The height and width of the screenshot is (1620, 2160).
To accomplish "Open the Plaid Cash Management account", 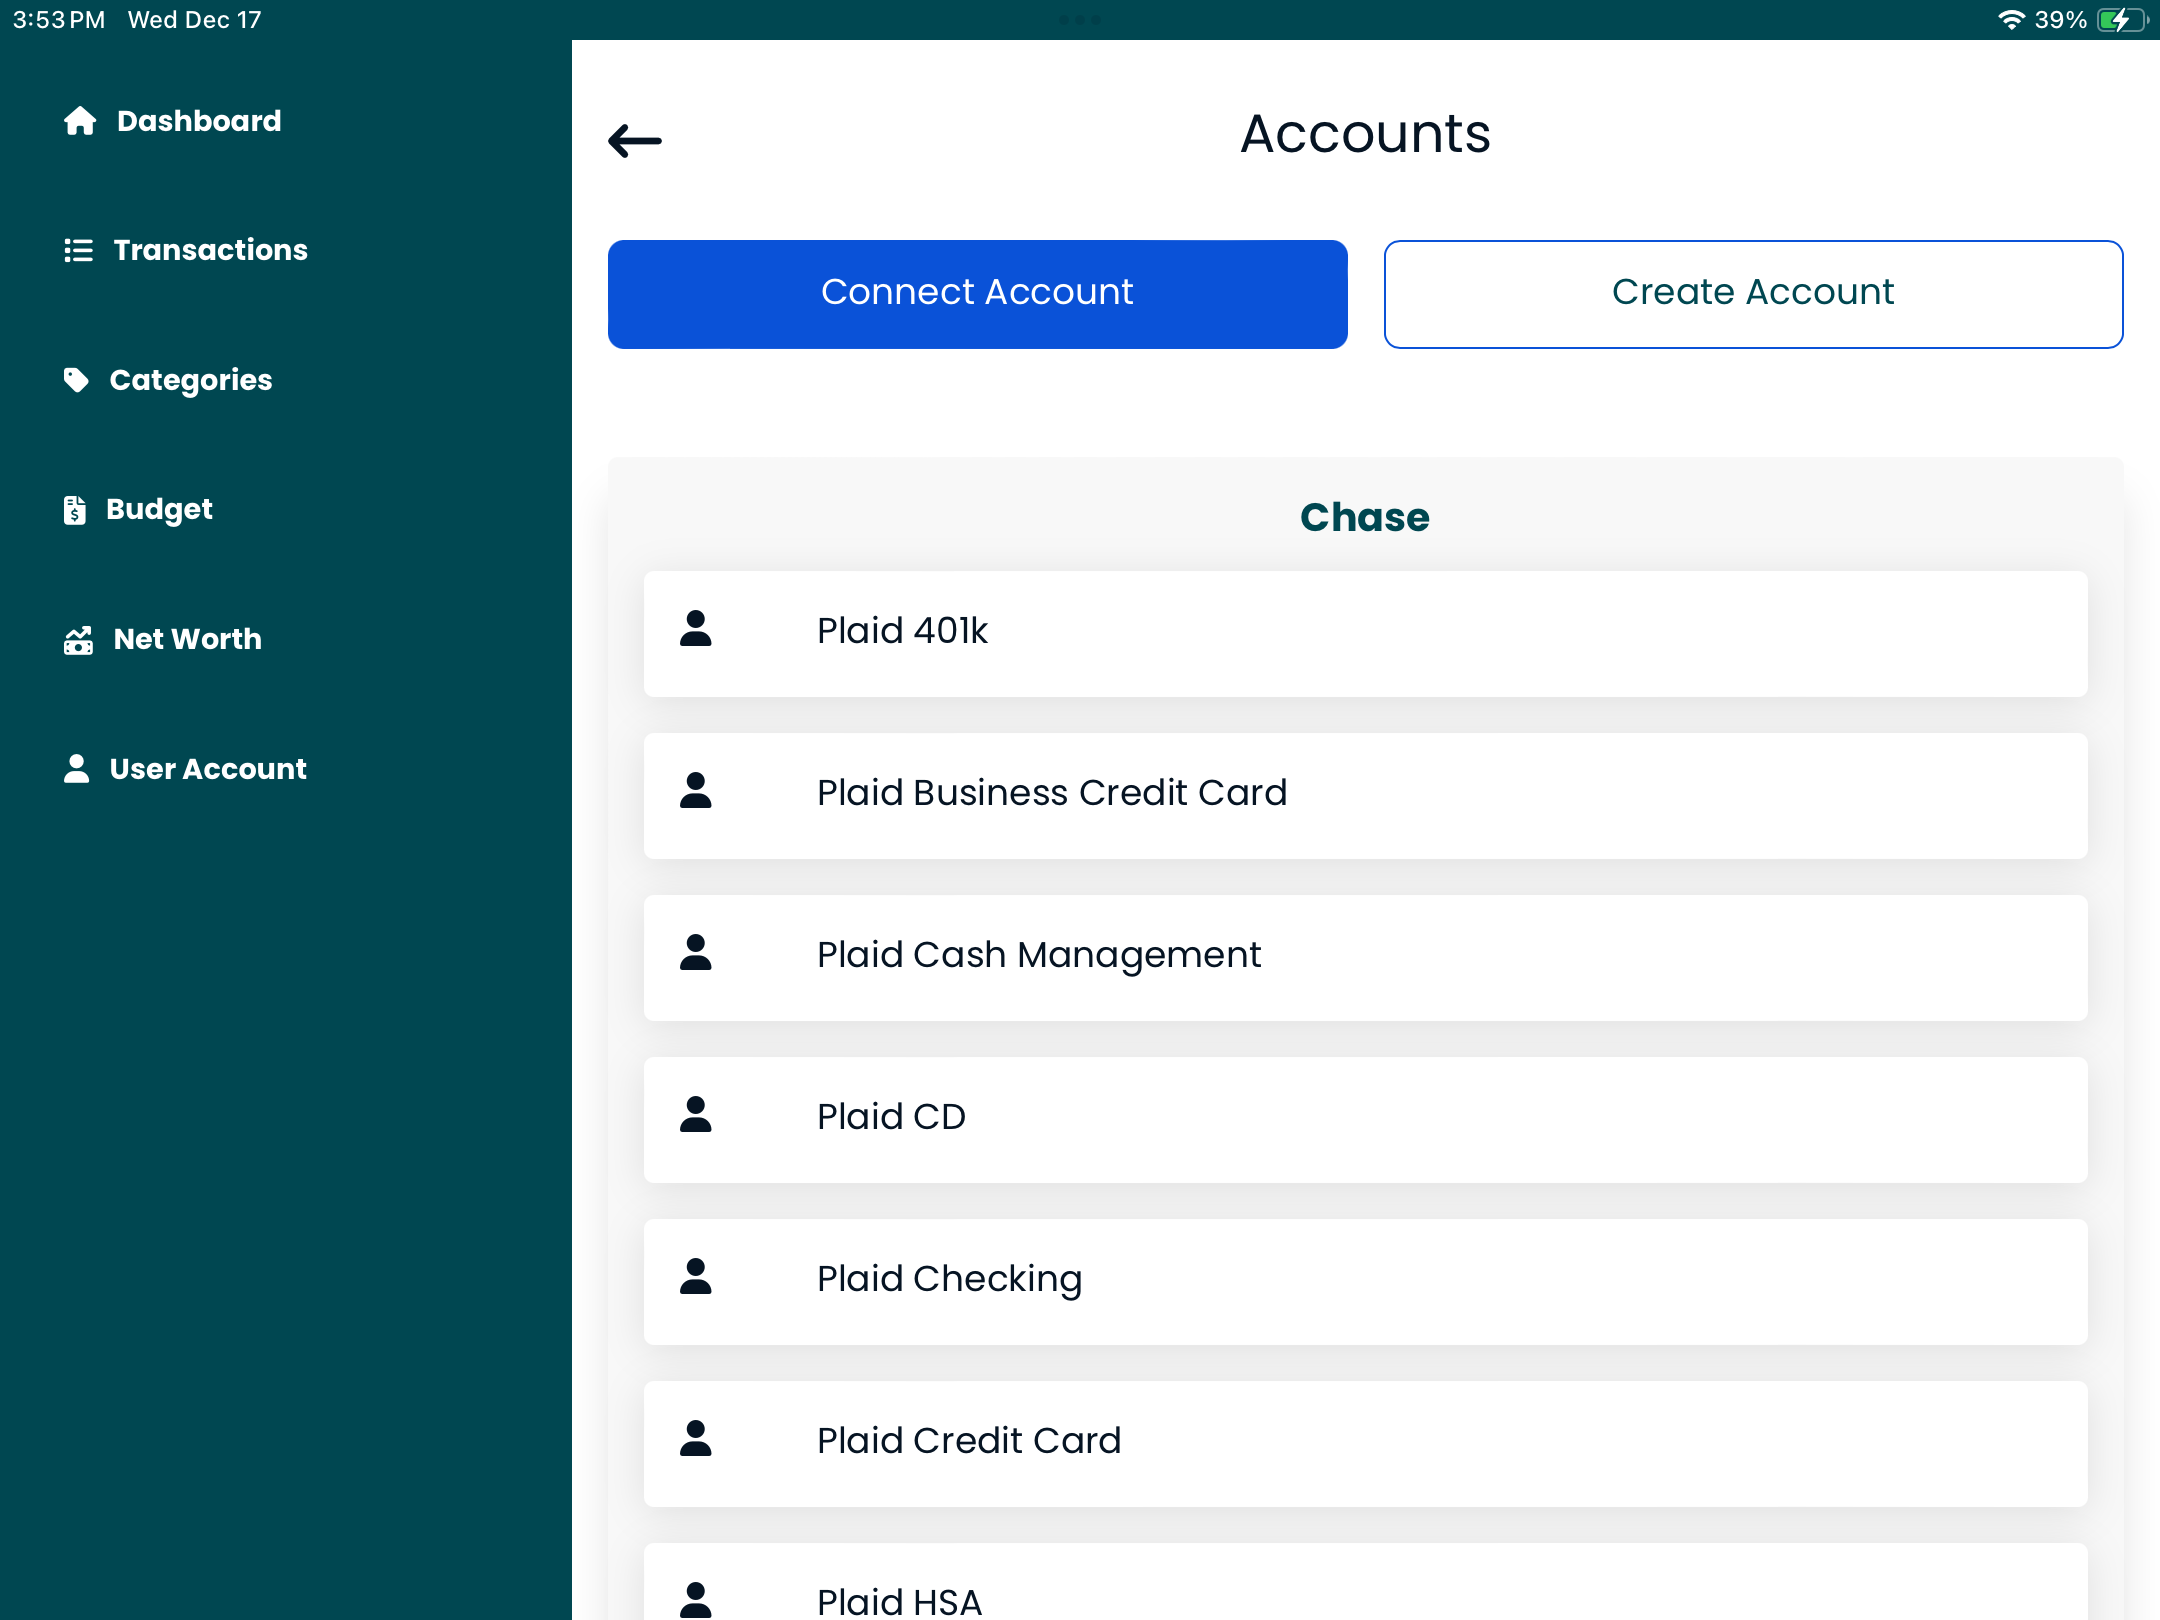I will click(1365, 956).
